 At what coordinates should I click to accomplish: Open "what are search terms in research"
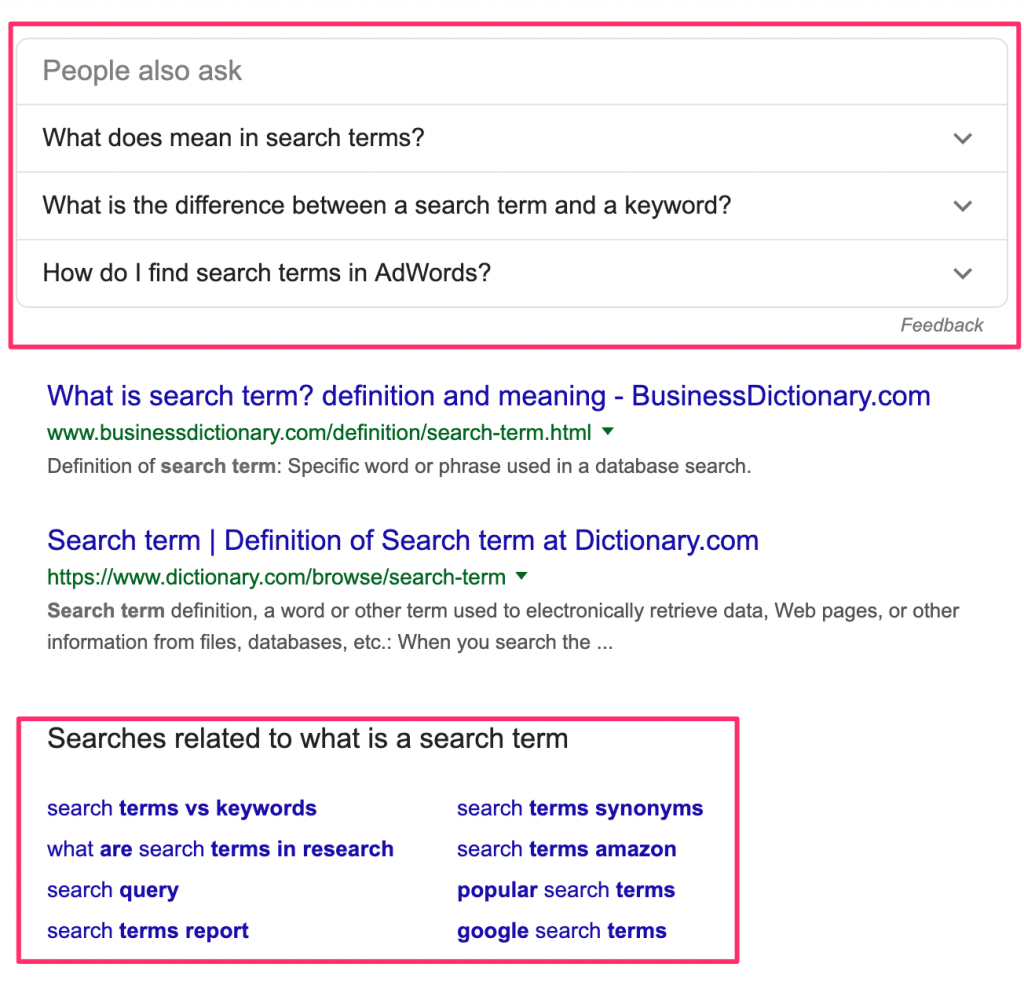219,849
